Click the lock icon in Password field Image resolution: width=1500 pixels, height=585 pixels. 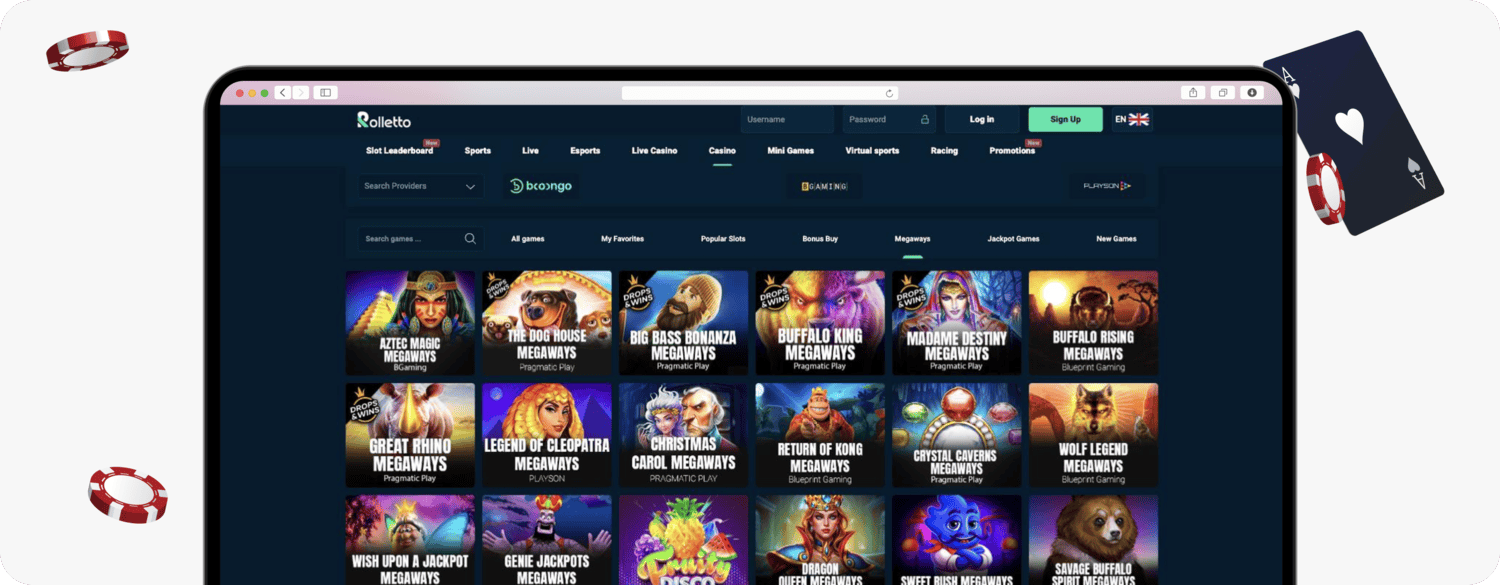tap(925, 120)
